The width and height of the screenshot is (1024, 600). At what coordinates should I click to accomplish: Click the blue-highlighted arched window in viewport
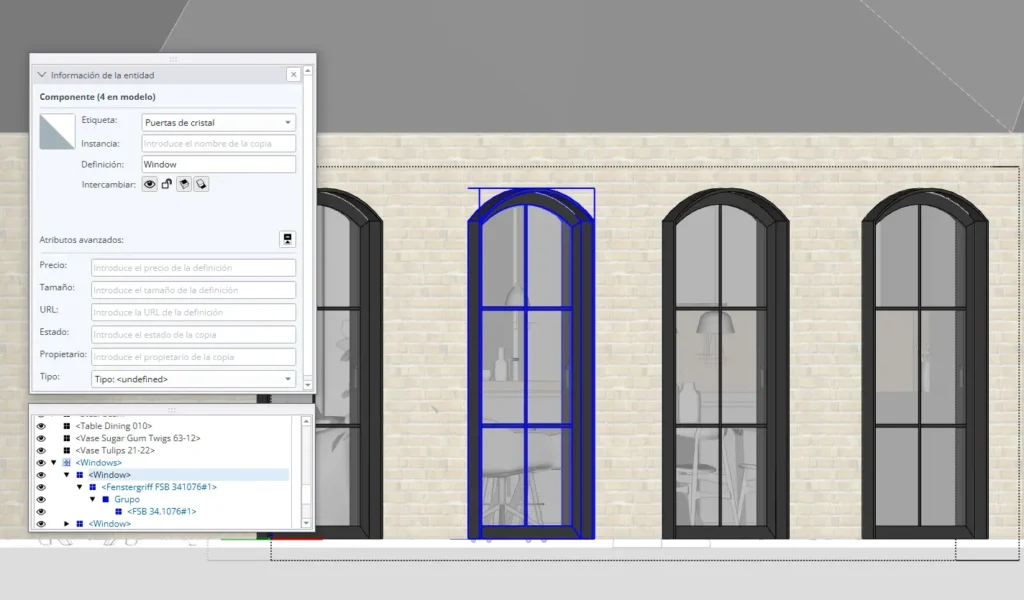[x=531, y=366]
